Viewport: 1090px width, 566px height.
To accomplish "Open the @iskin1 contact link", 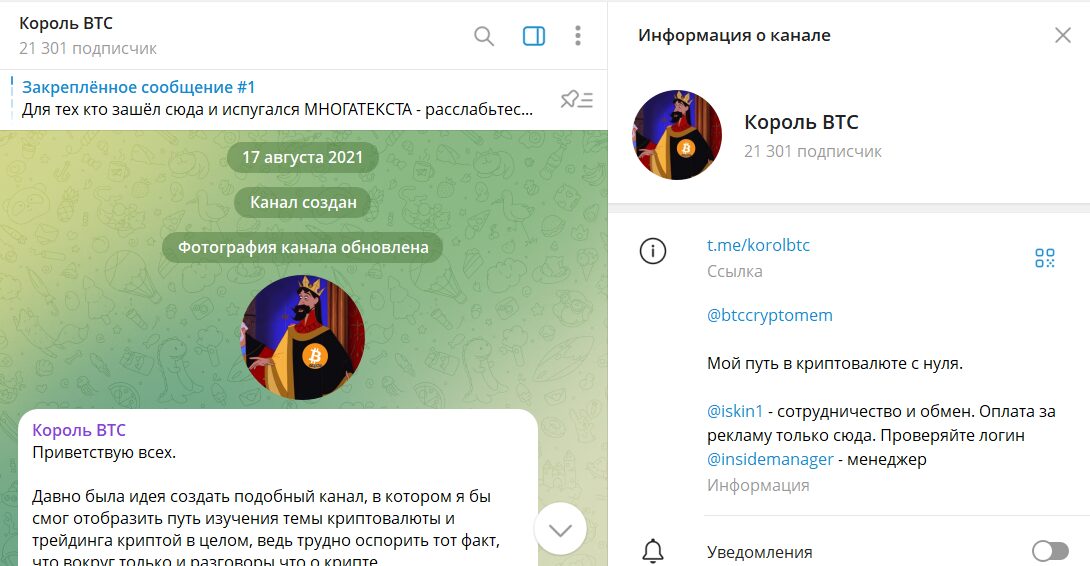I will [735, 411].
